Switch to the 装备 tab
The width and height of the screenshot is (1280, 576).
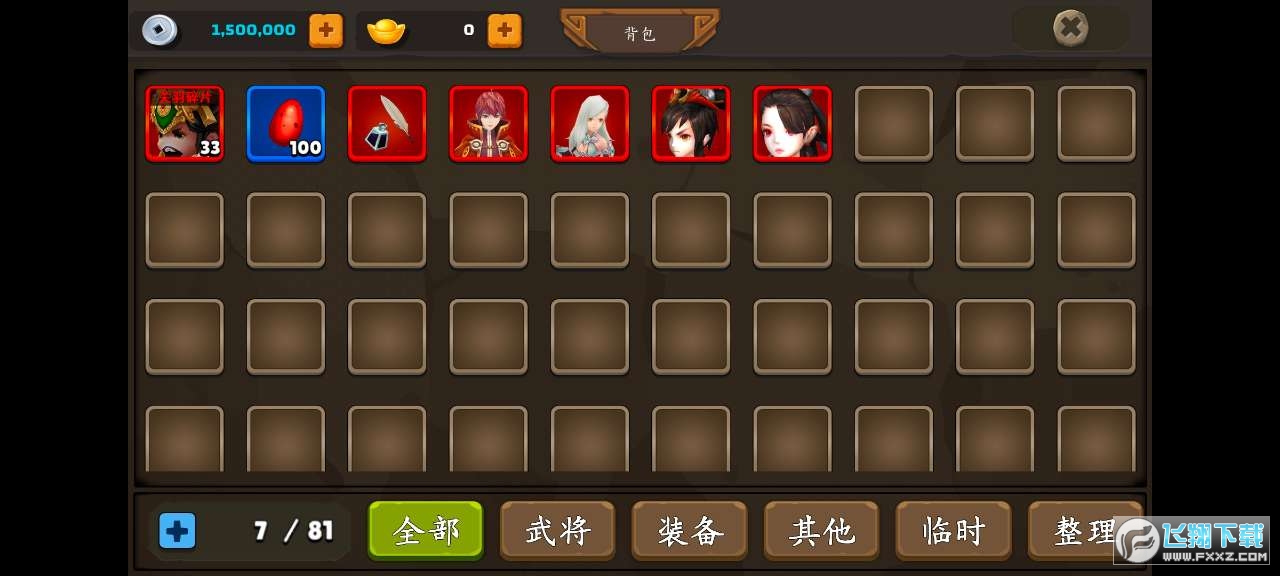tap(690, 530)
